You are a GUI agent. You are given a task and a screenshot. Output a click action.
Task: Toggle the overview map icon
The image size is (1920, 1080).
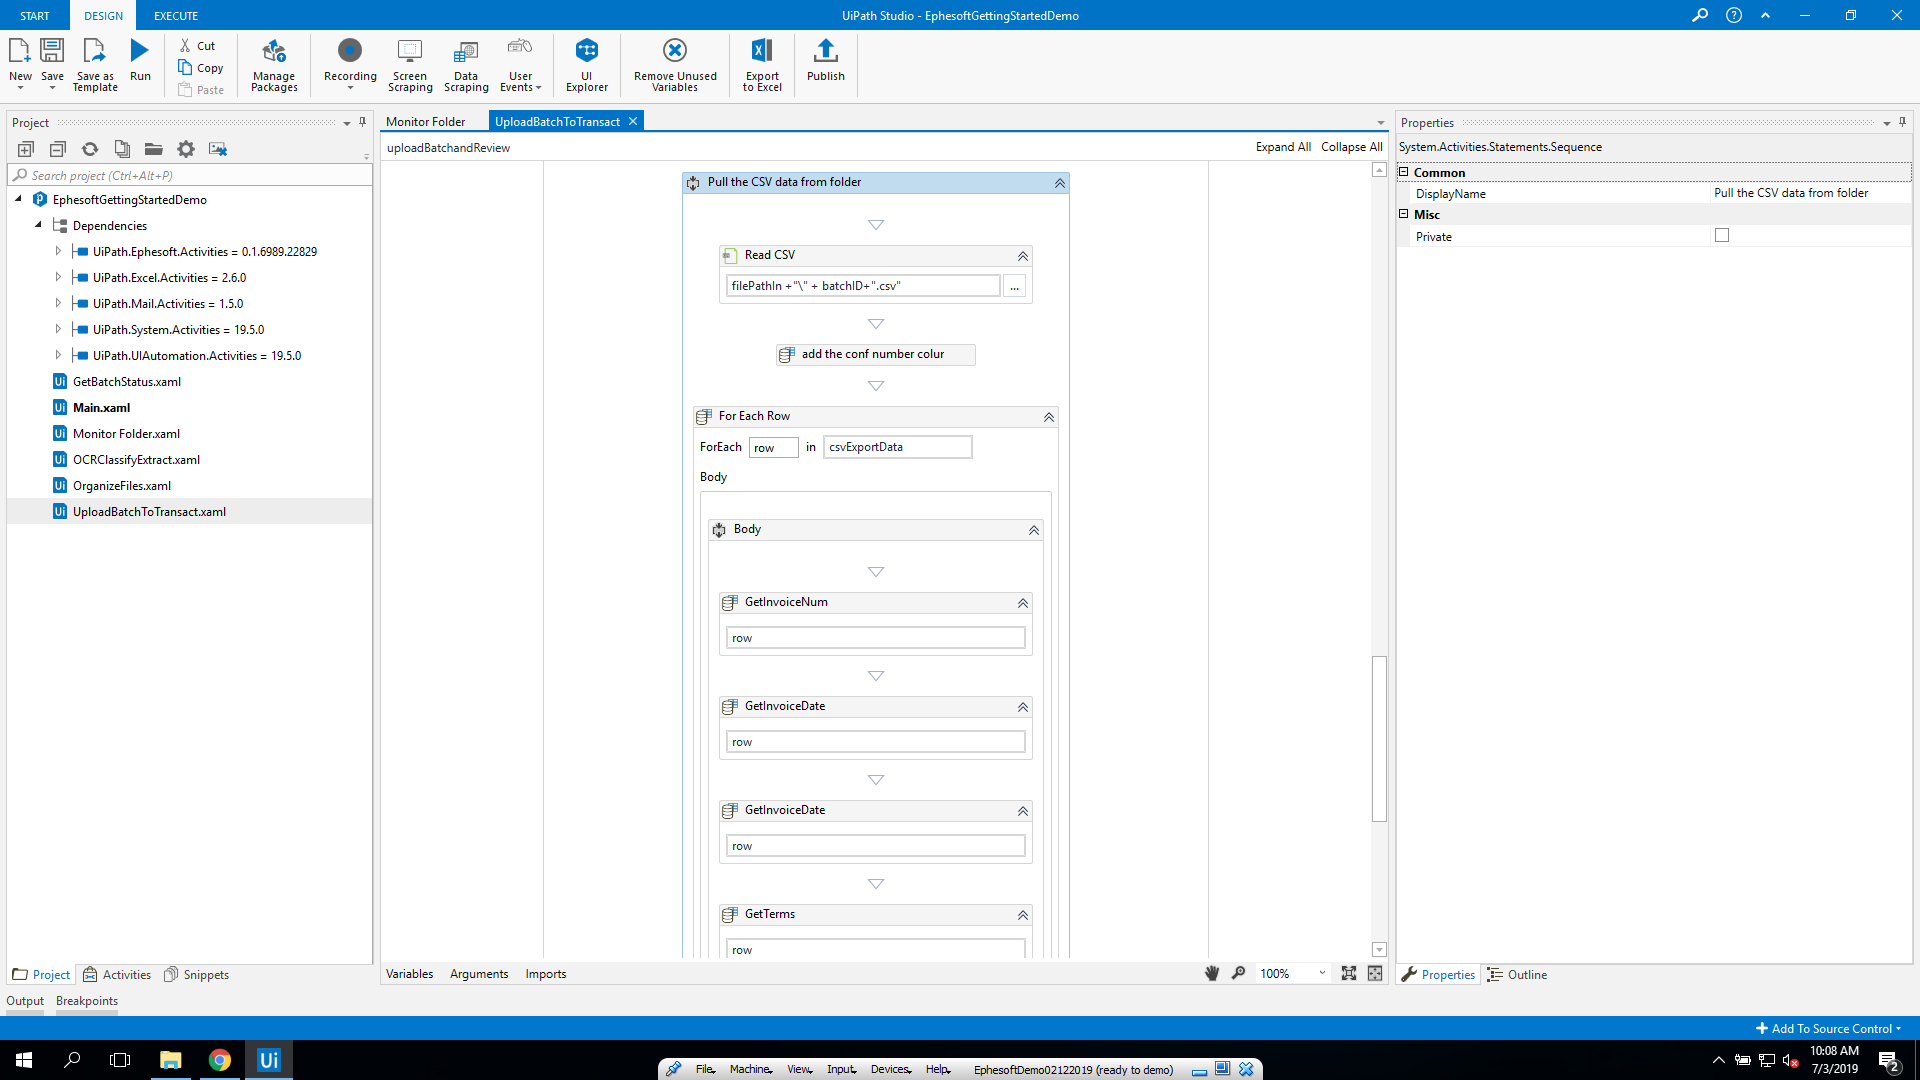coord(1376,973)
